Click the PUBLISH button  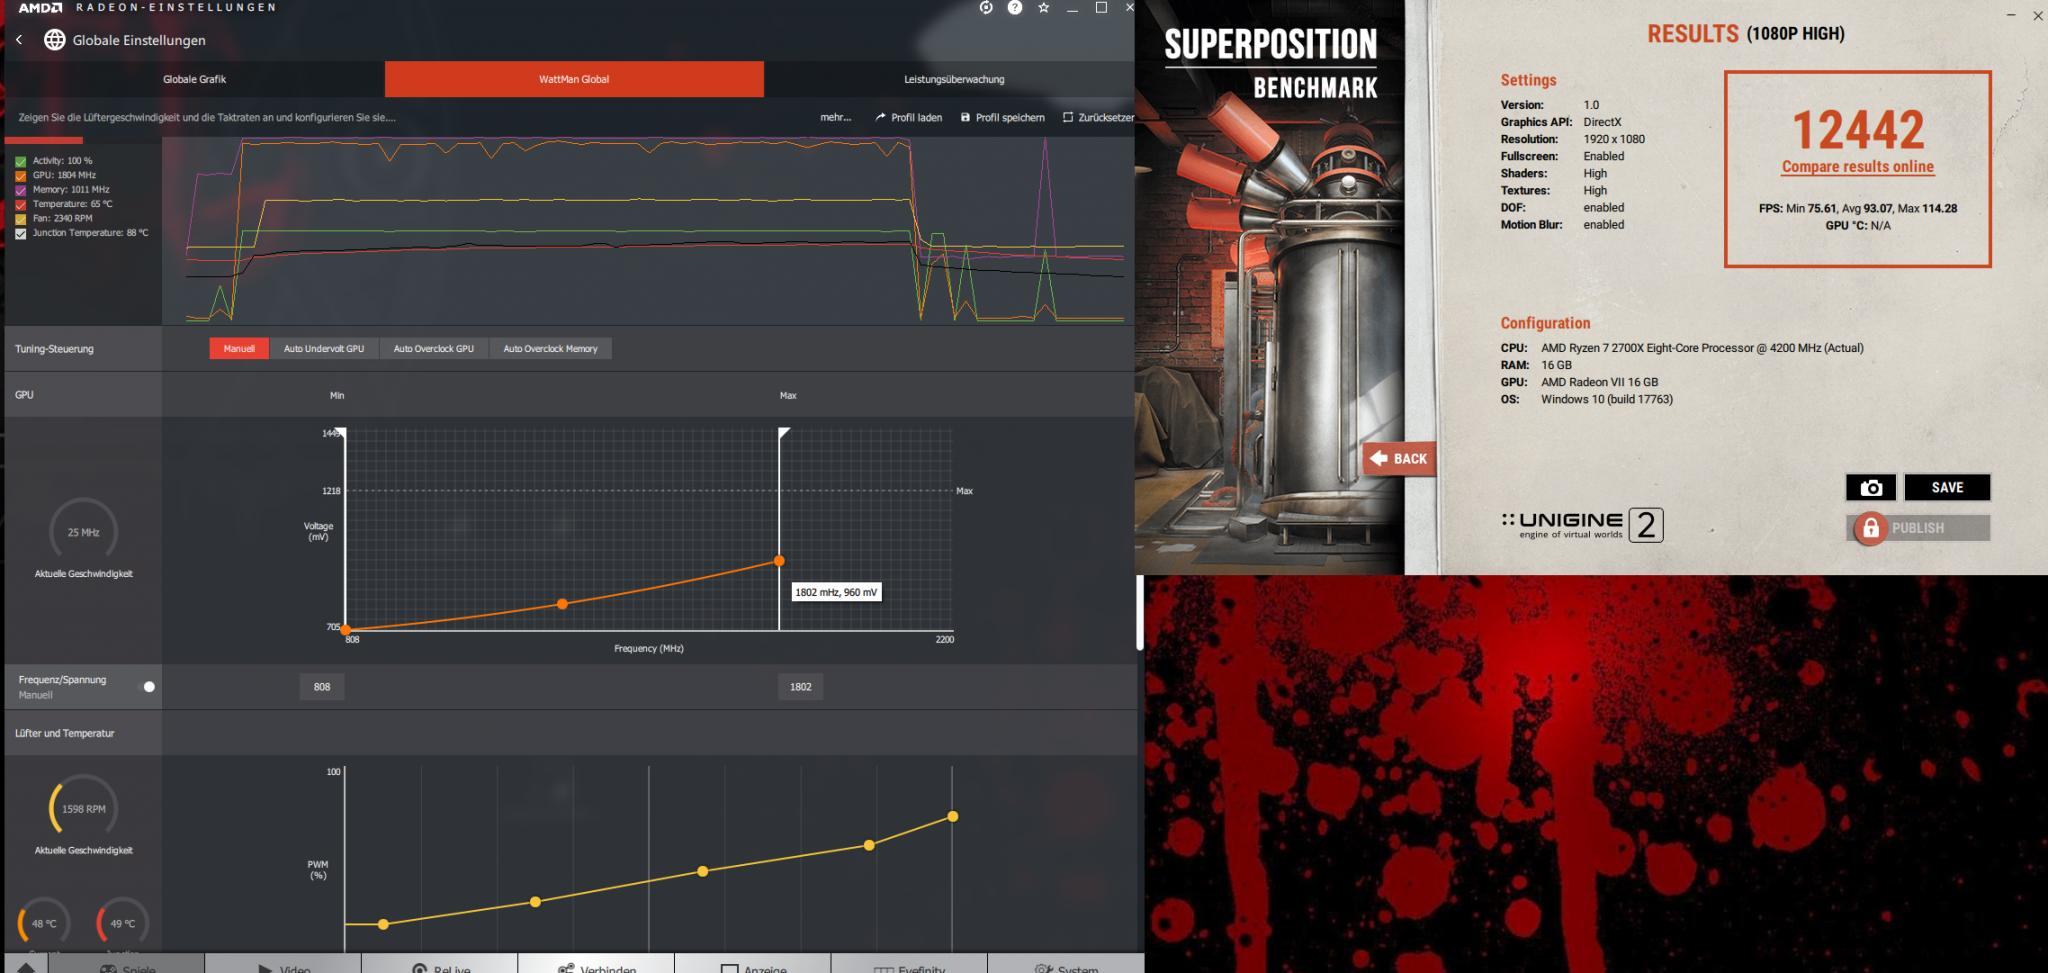click(x=1918, y=528)
